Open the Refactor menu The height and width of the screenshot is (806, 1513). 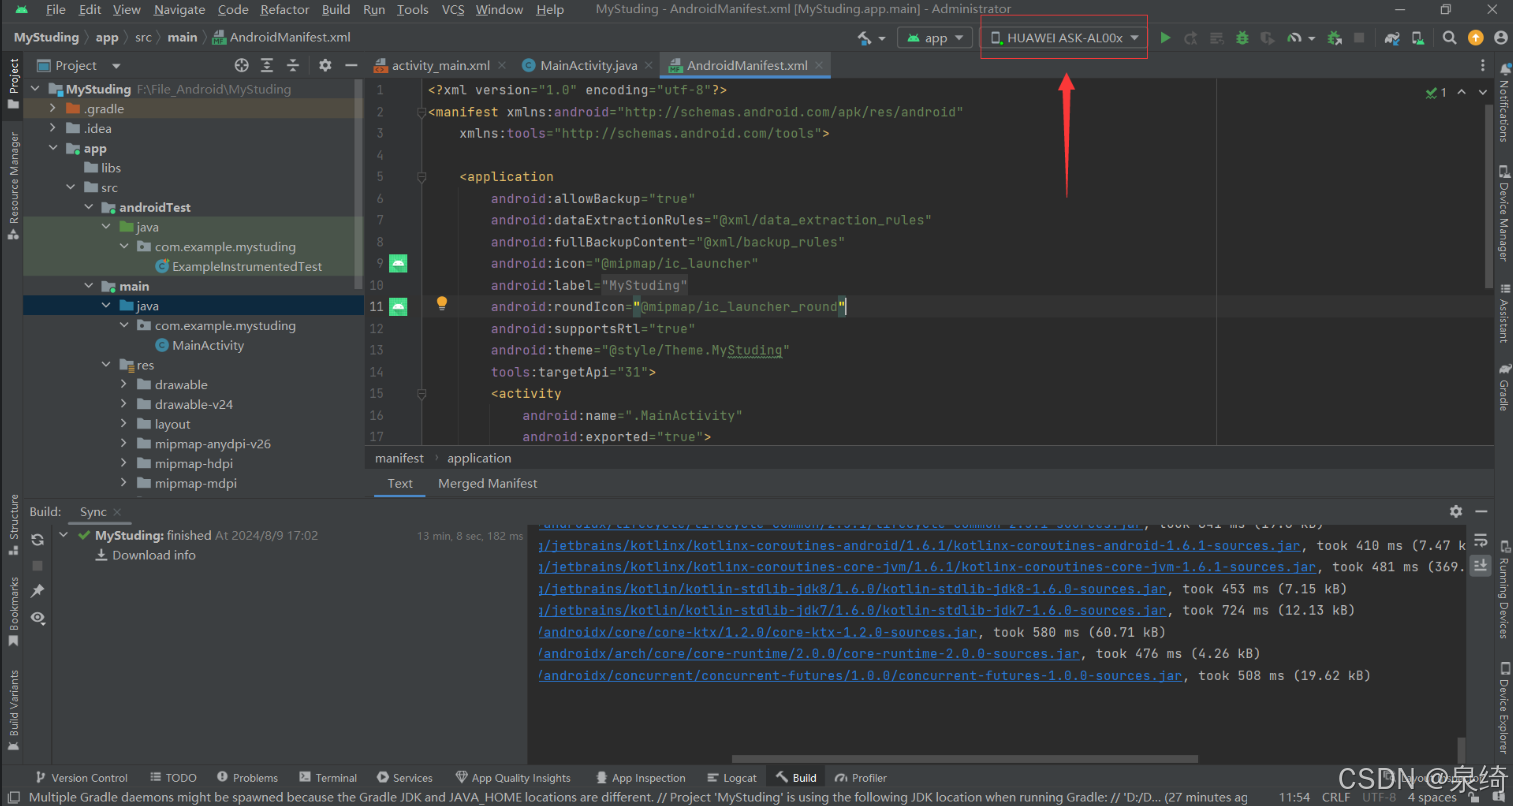pos(284,9)
